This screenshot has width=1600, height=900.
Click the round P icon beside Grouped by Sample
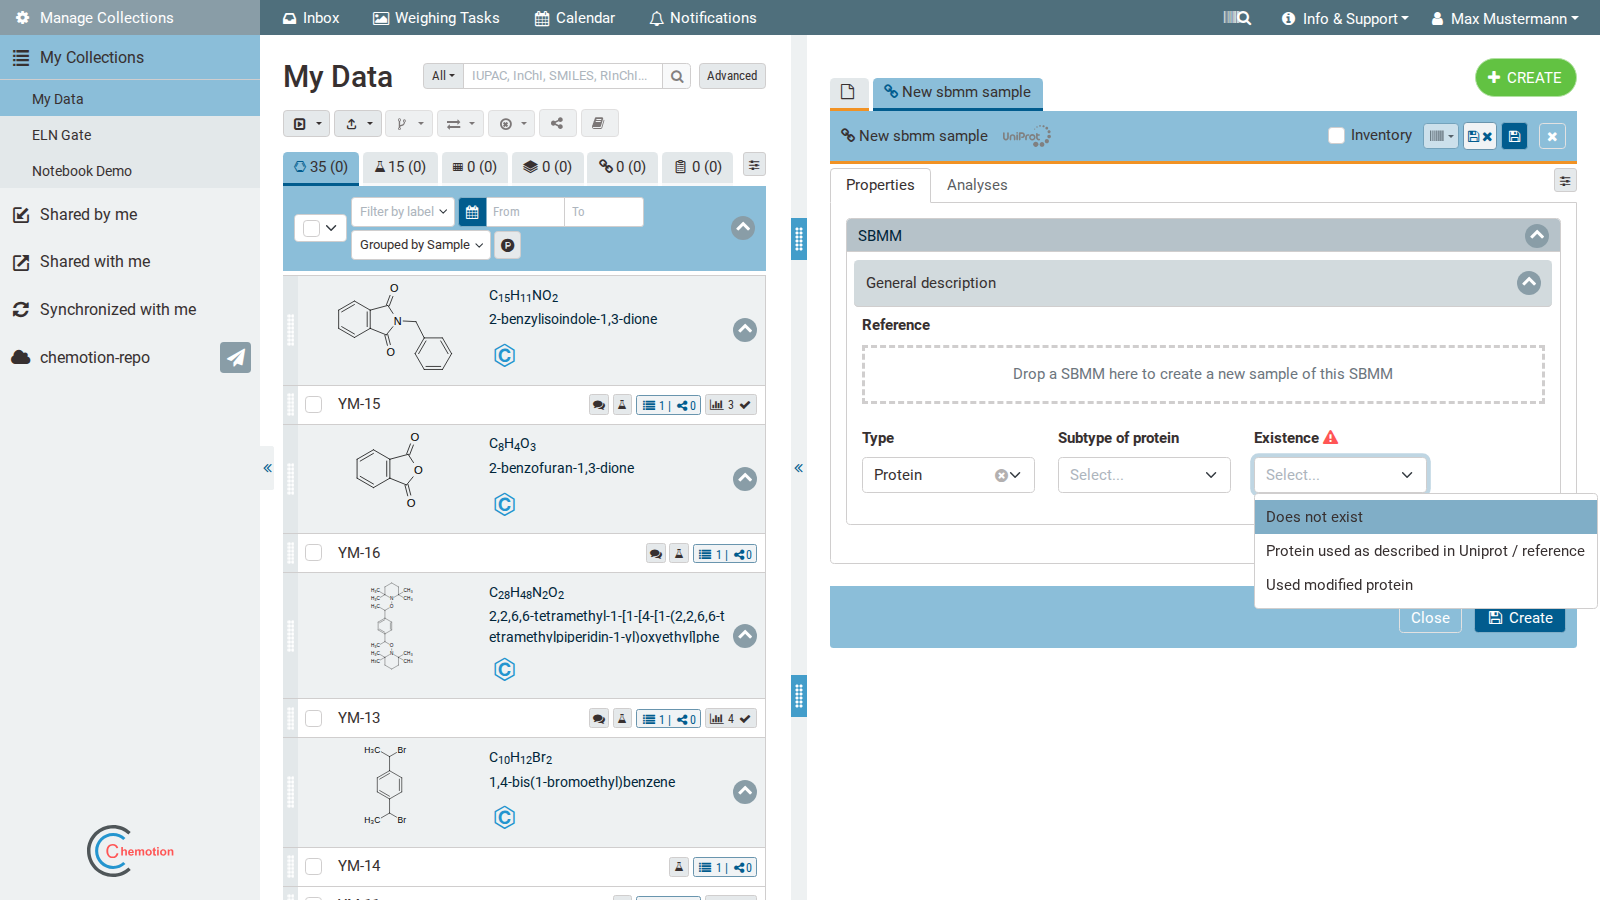(508, 245)
